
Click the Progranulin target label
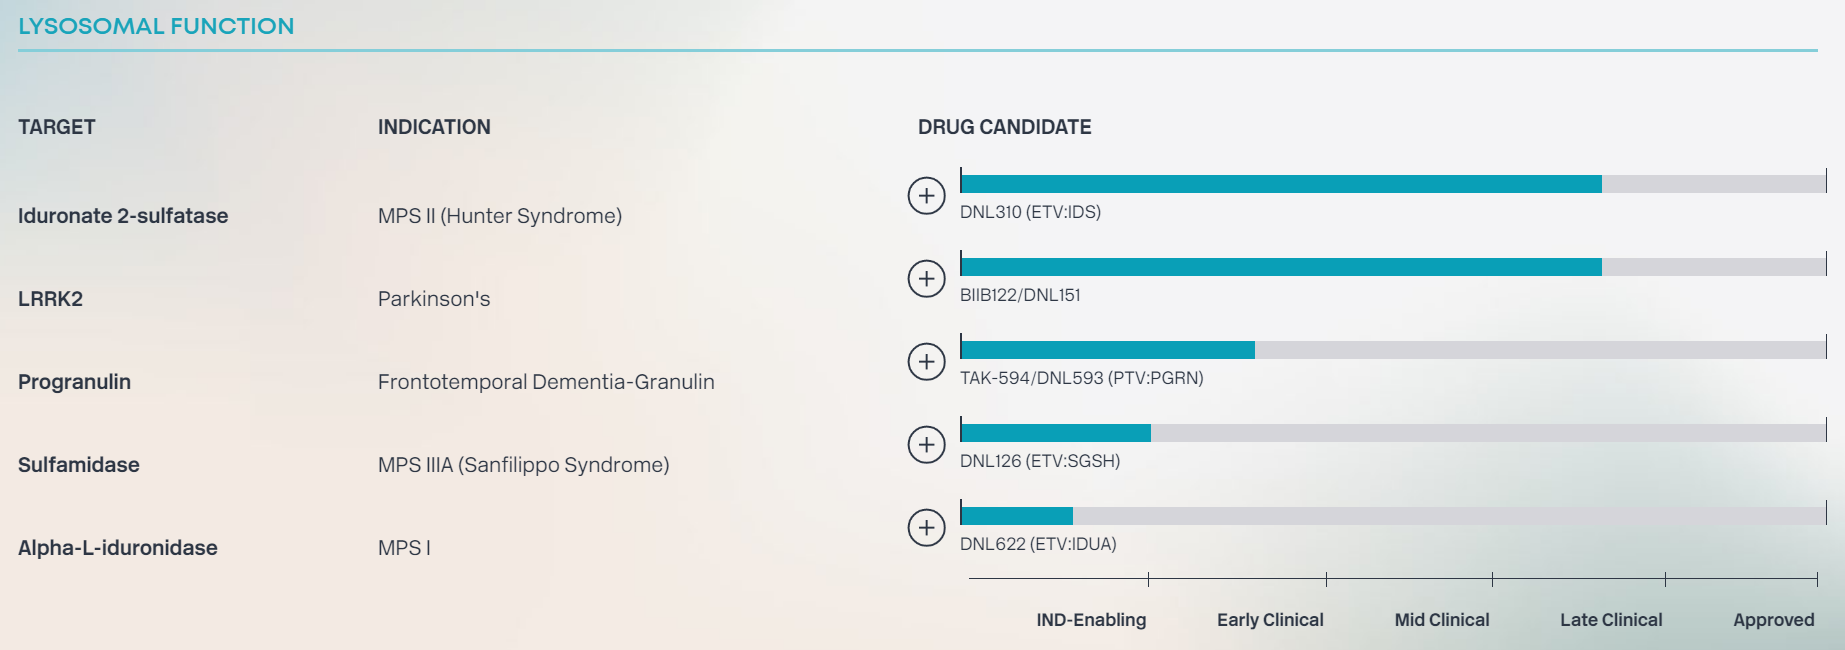click(x=74, y=382)
